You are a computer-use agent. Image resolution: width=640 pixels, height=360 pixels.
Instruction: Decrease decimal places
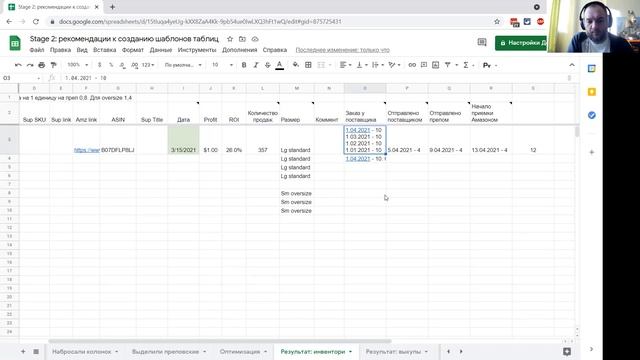pos(122,65)
